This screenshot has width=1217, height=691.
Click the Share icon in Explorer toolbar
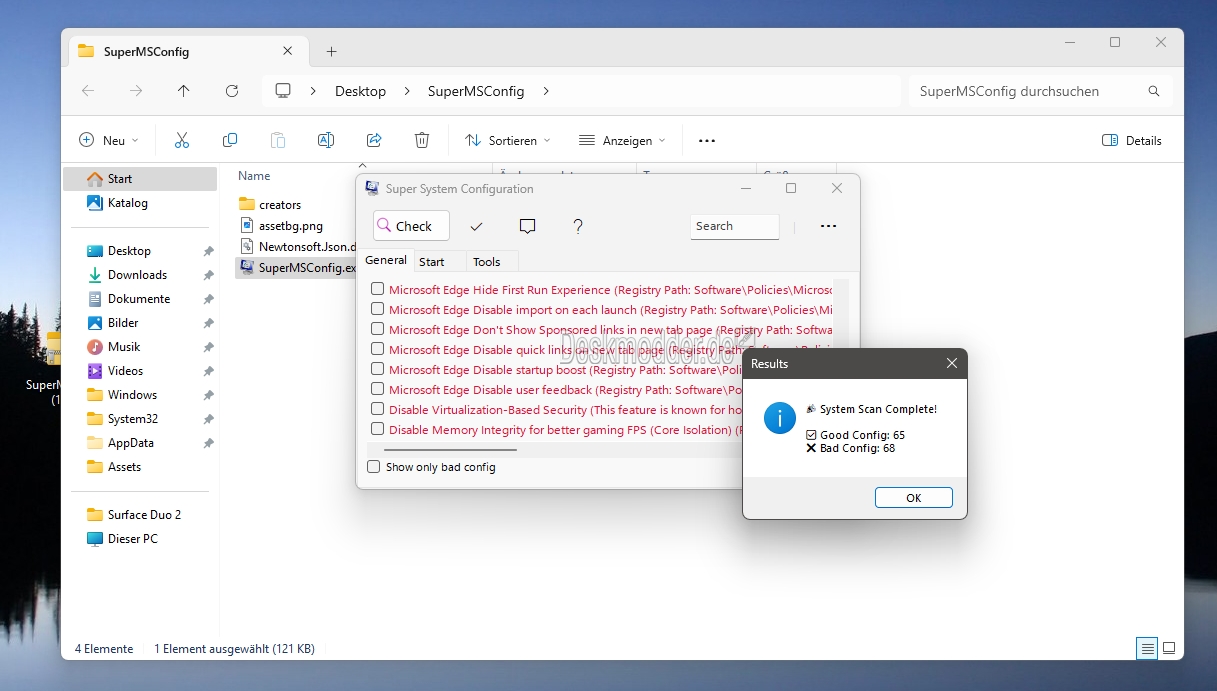pyautogui.click(x=374, y=141)
